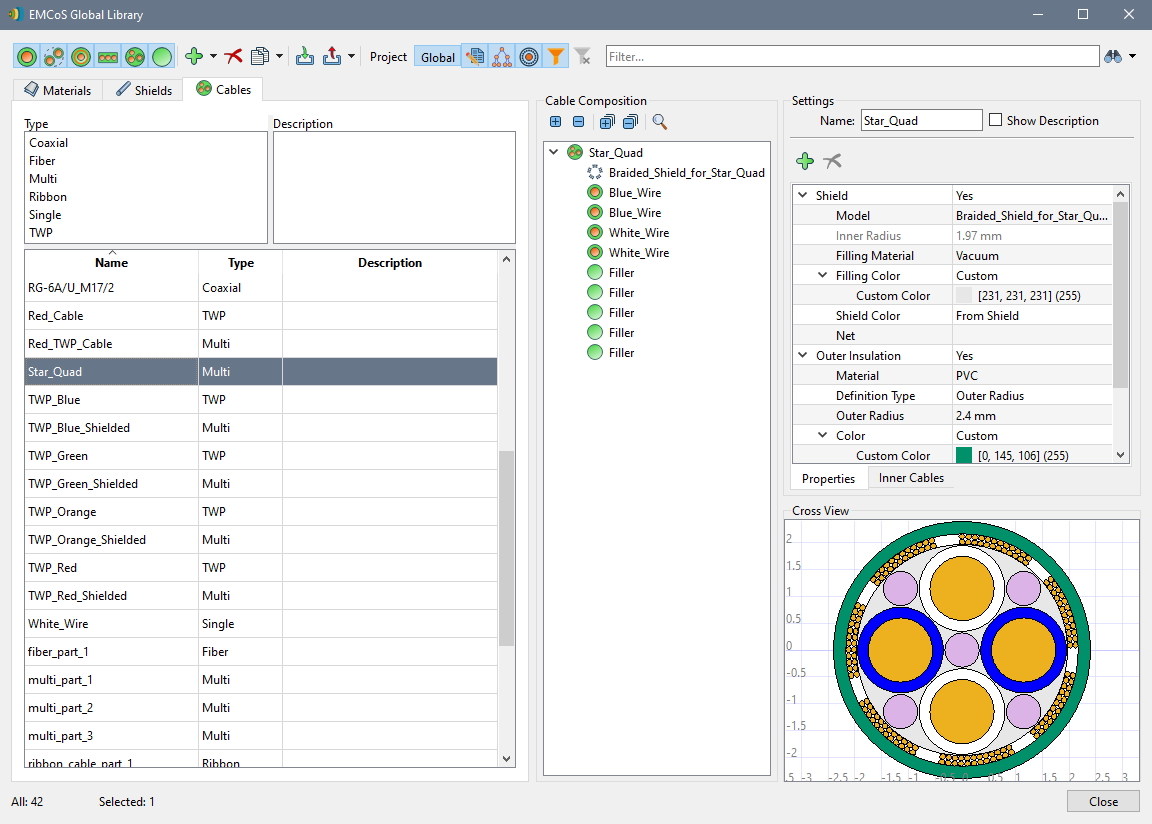
Task: Click the Close button
Action: pyautogui.click(x=1103, y=801)
